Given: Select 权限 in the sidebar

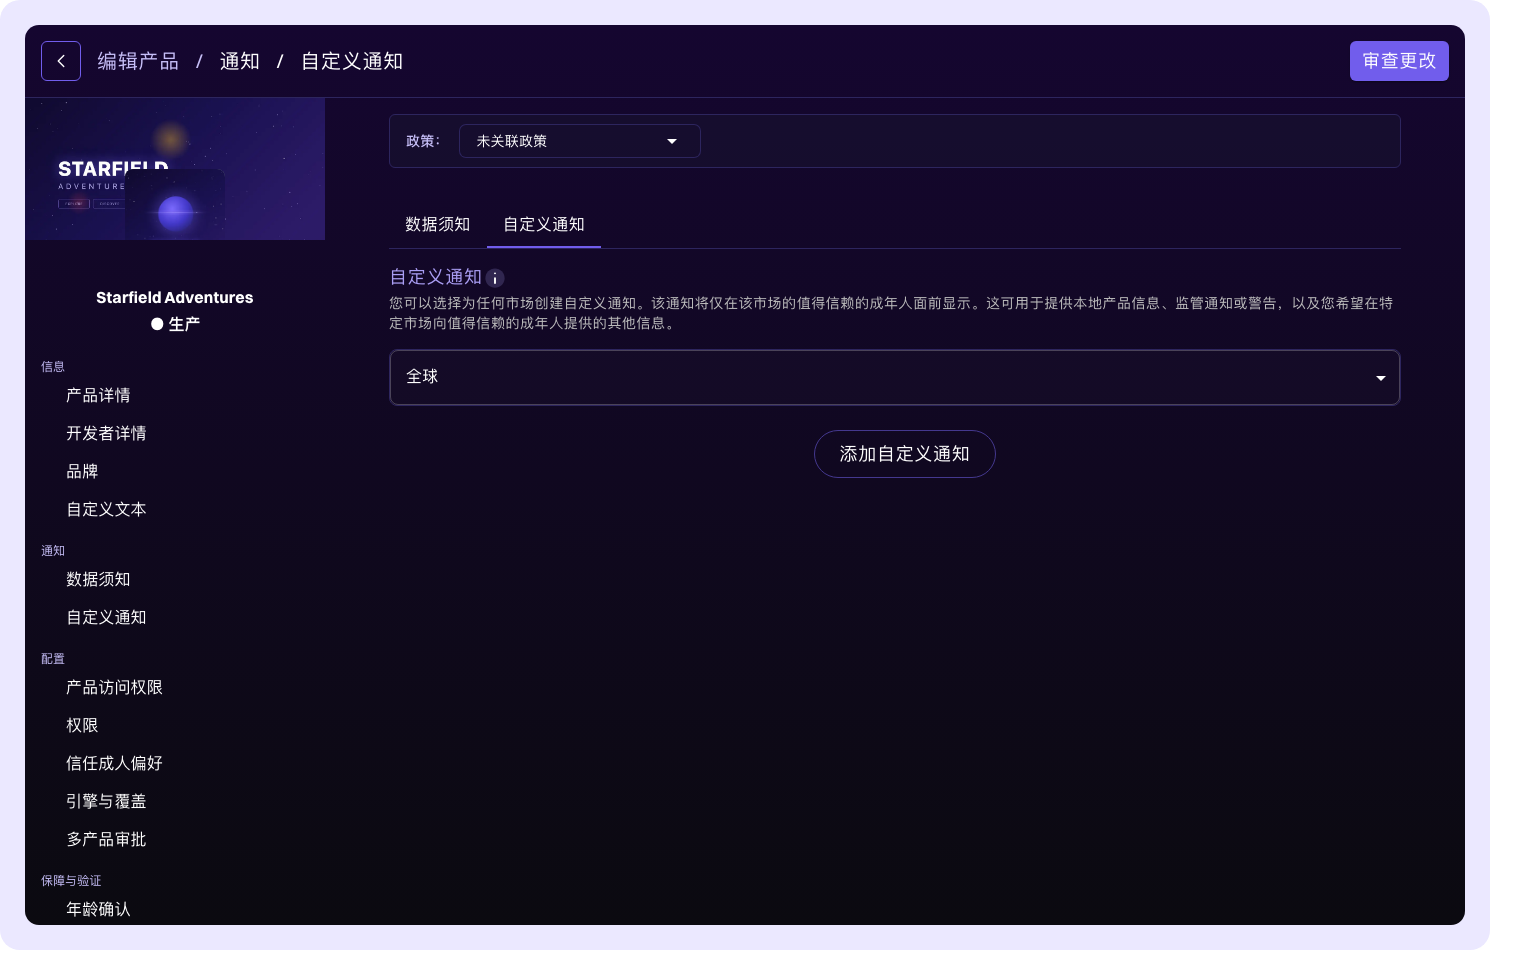Looking at the screenshot, I should pos(82,725).
